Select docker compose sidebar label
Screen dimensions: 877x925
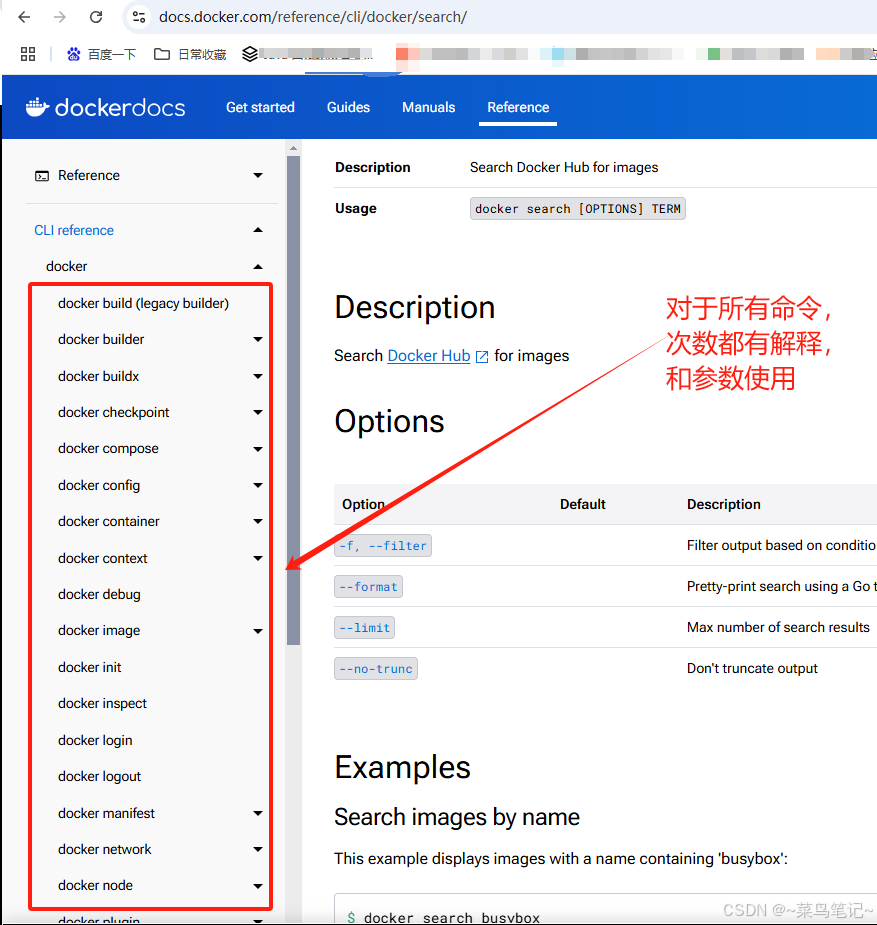click(x=108, y=448)
